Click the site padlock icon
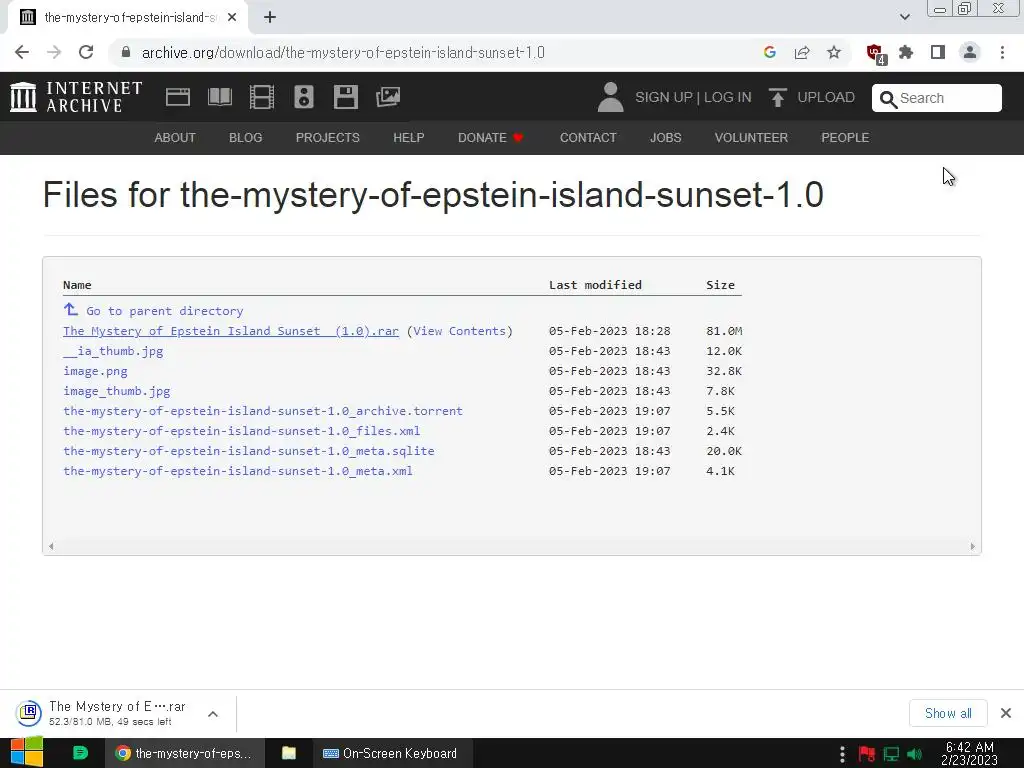1024x768 pixels. pos(126,52)
